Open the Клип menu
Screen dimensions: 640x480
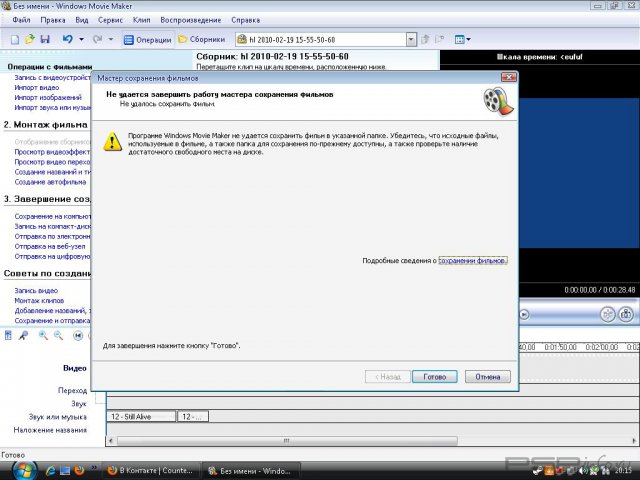pyautogui.click(x=141, y=20)
